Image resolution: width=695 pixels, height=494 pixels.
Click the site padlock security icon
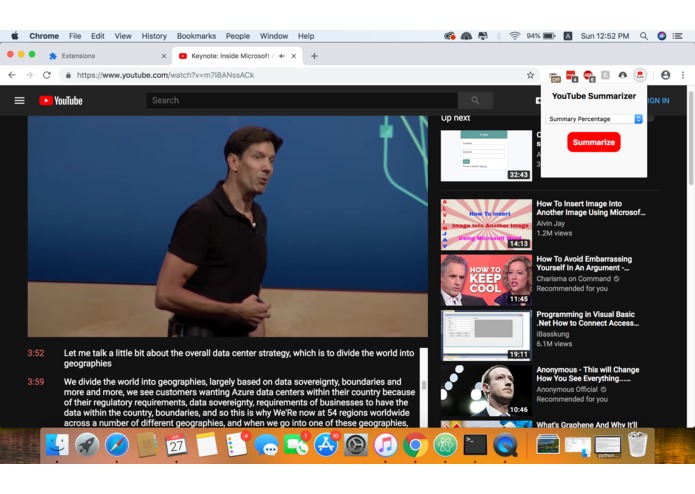pos(68,75)
